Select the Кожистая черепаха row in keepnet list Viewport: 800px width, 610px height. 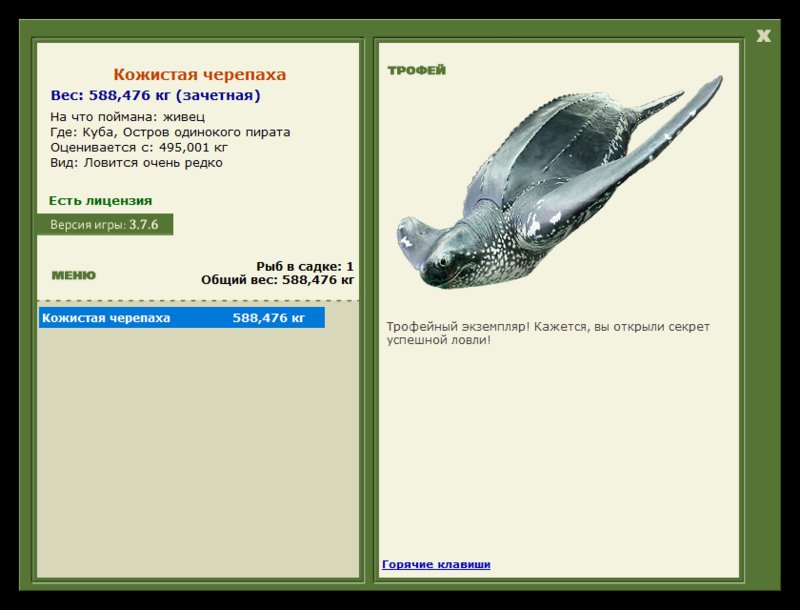(x=182, y=318)
